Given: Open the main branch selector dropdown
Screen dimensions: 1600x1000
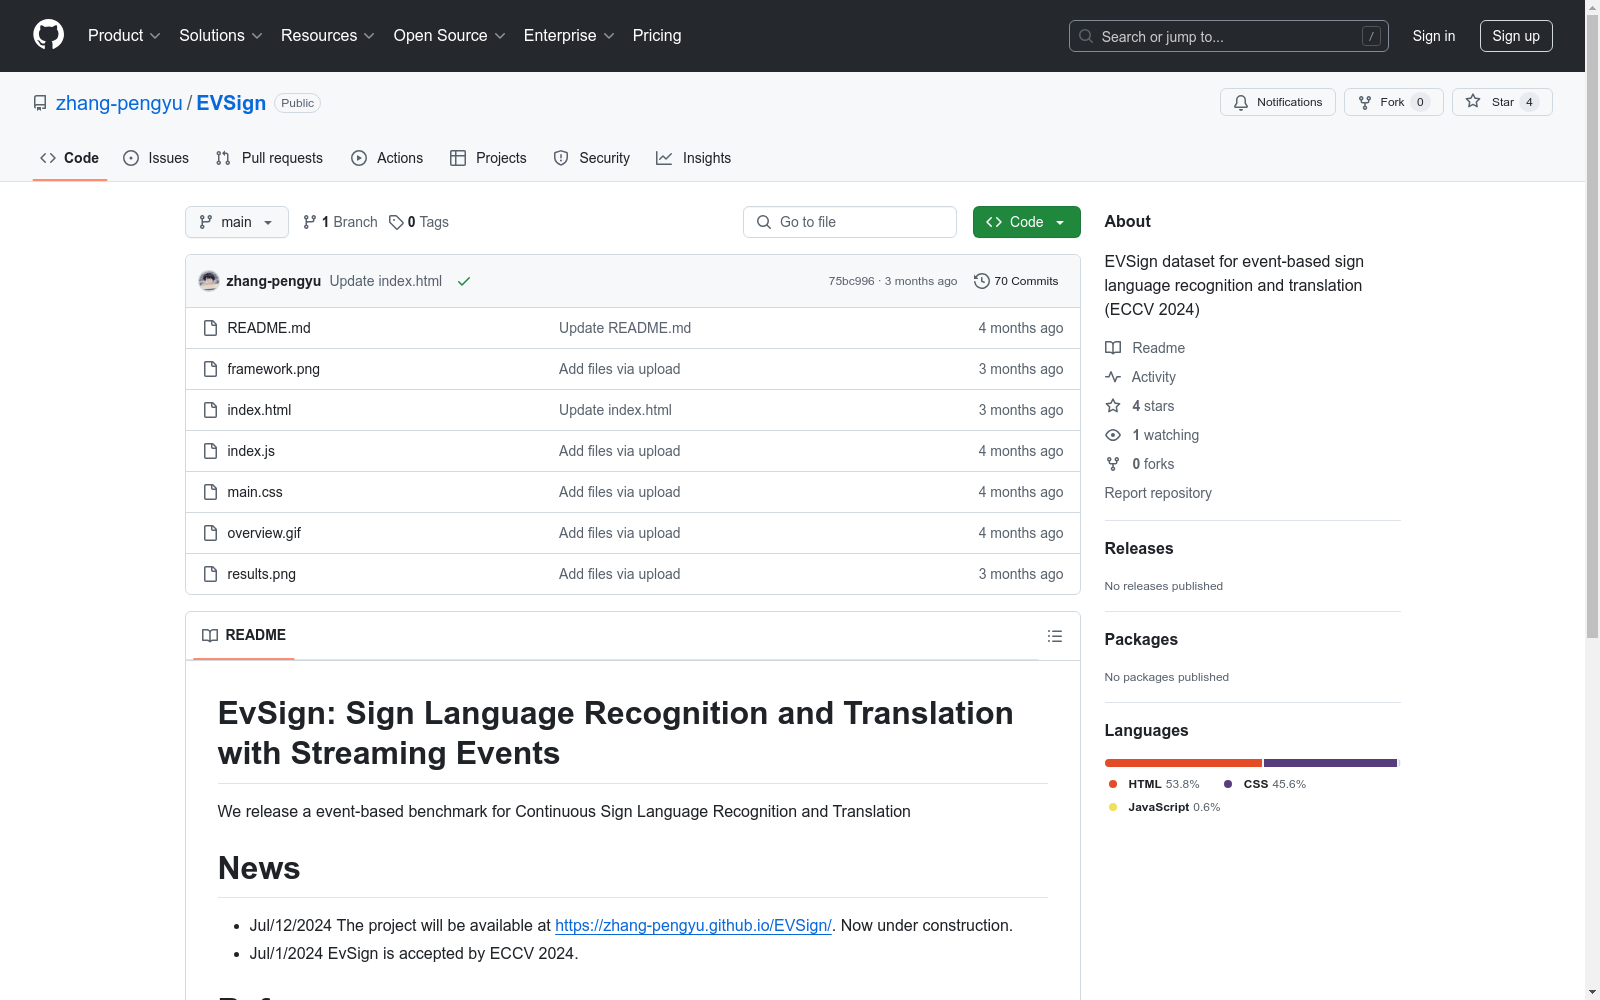Looking at the screenshot, I should (237, 222).
